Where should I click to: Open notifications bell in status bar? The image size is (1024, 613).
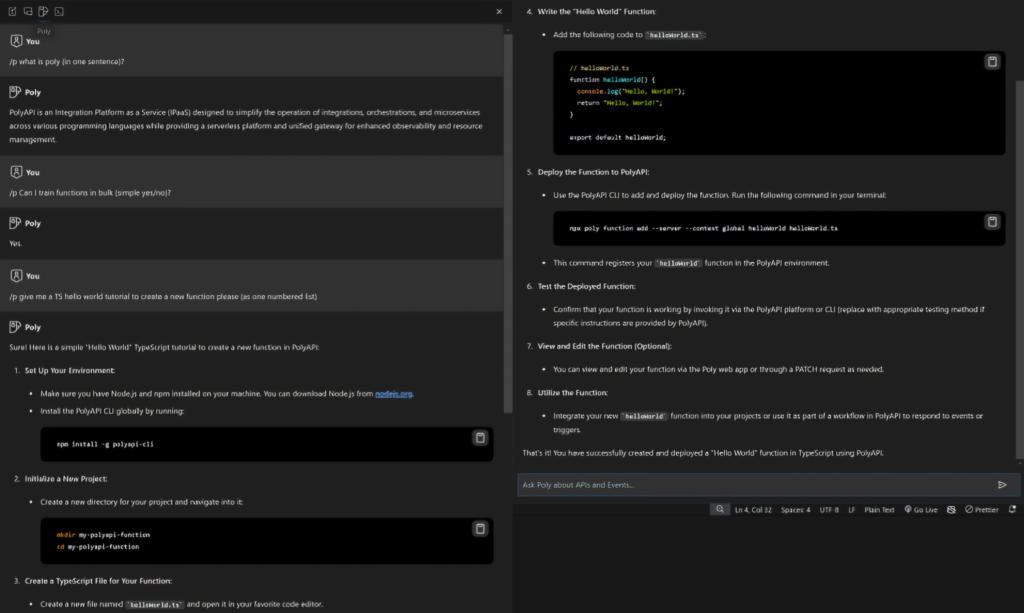click(x=1012, y=509)
